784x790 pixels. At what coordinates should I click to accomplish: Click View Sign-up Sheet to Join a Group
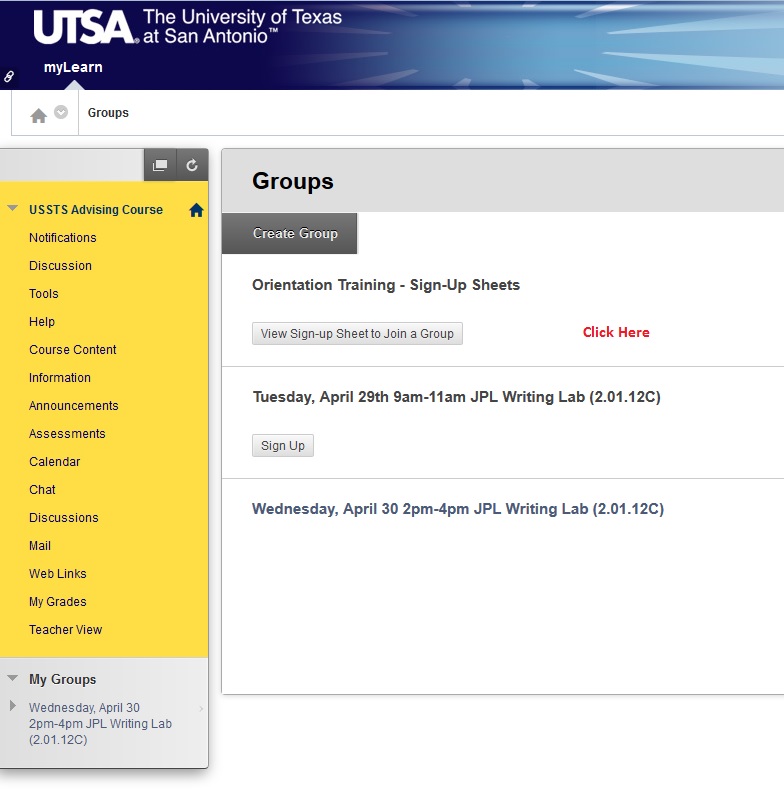click(357, 334)
